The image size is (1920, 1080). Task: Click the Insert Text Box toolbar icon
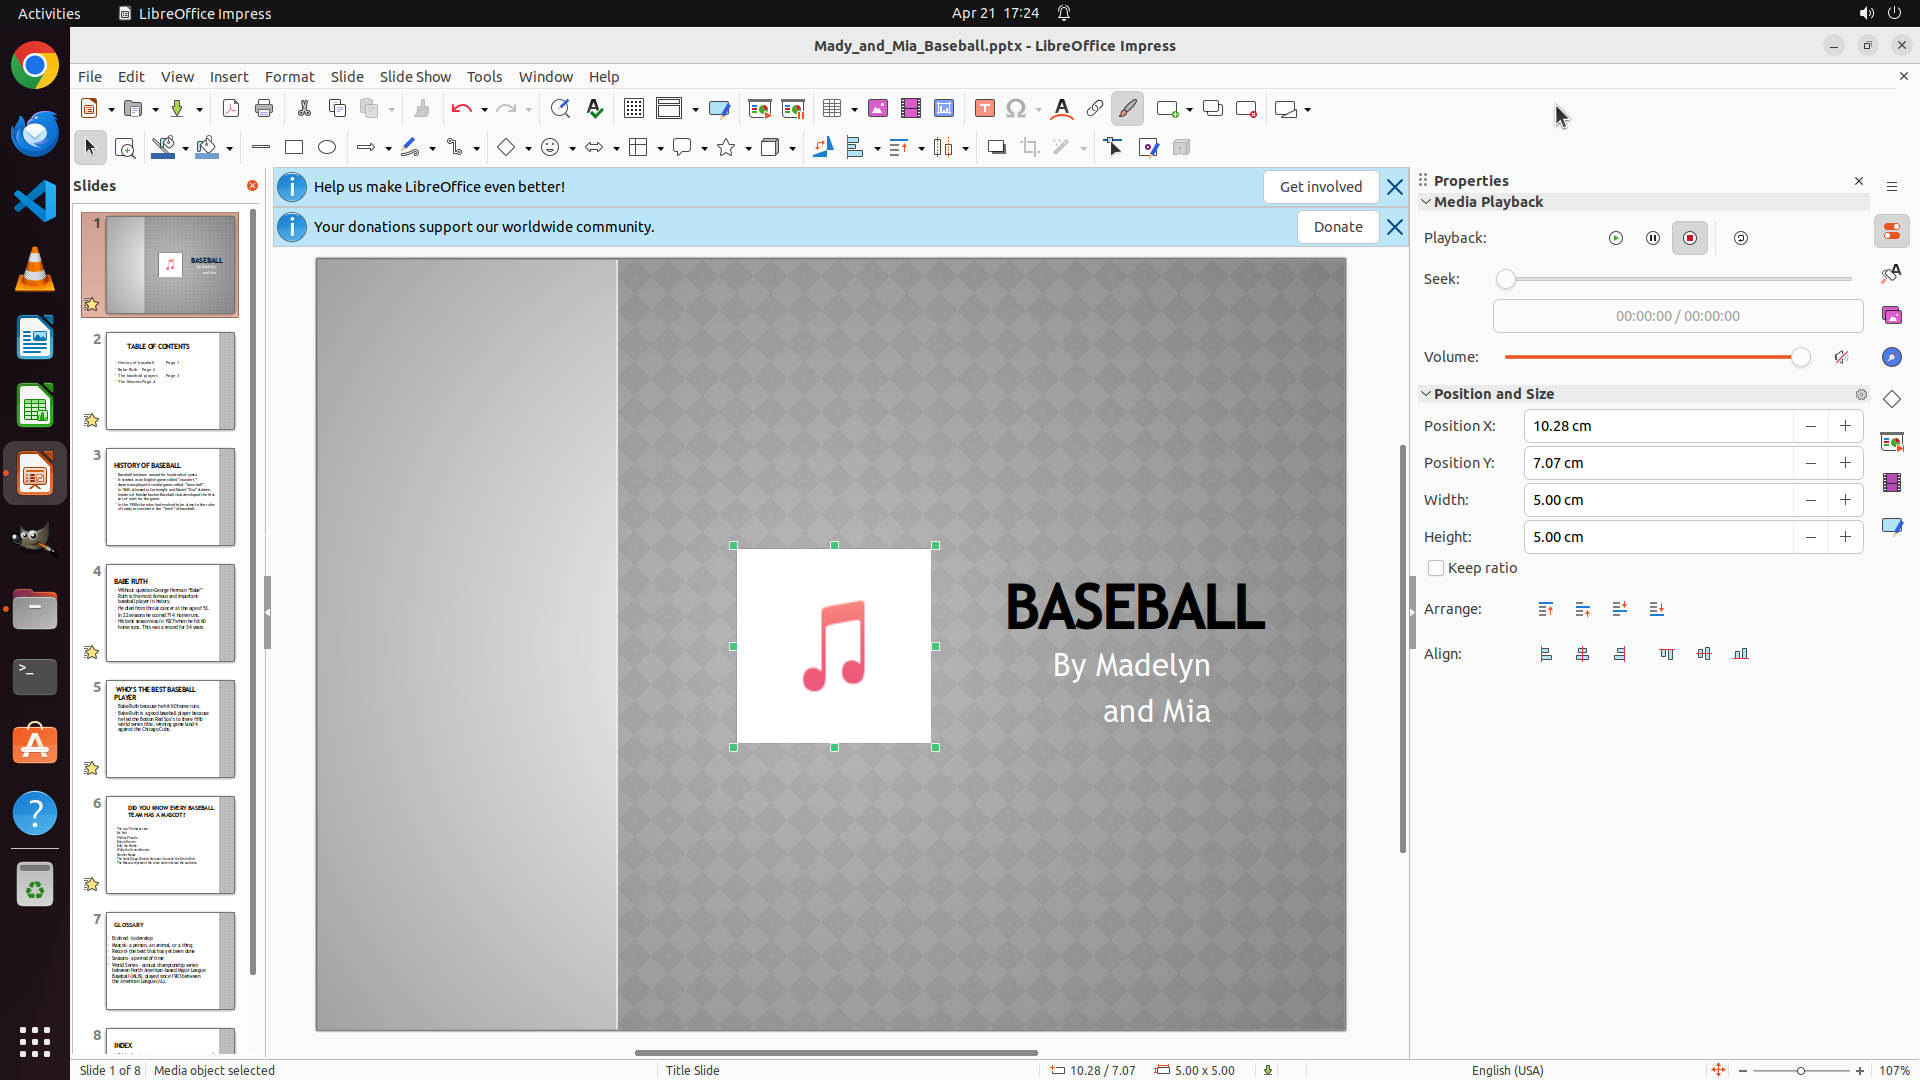pos(985,109)
